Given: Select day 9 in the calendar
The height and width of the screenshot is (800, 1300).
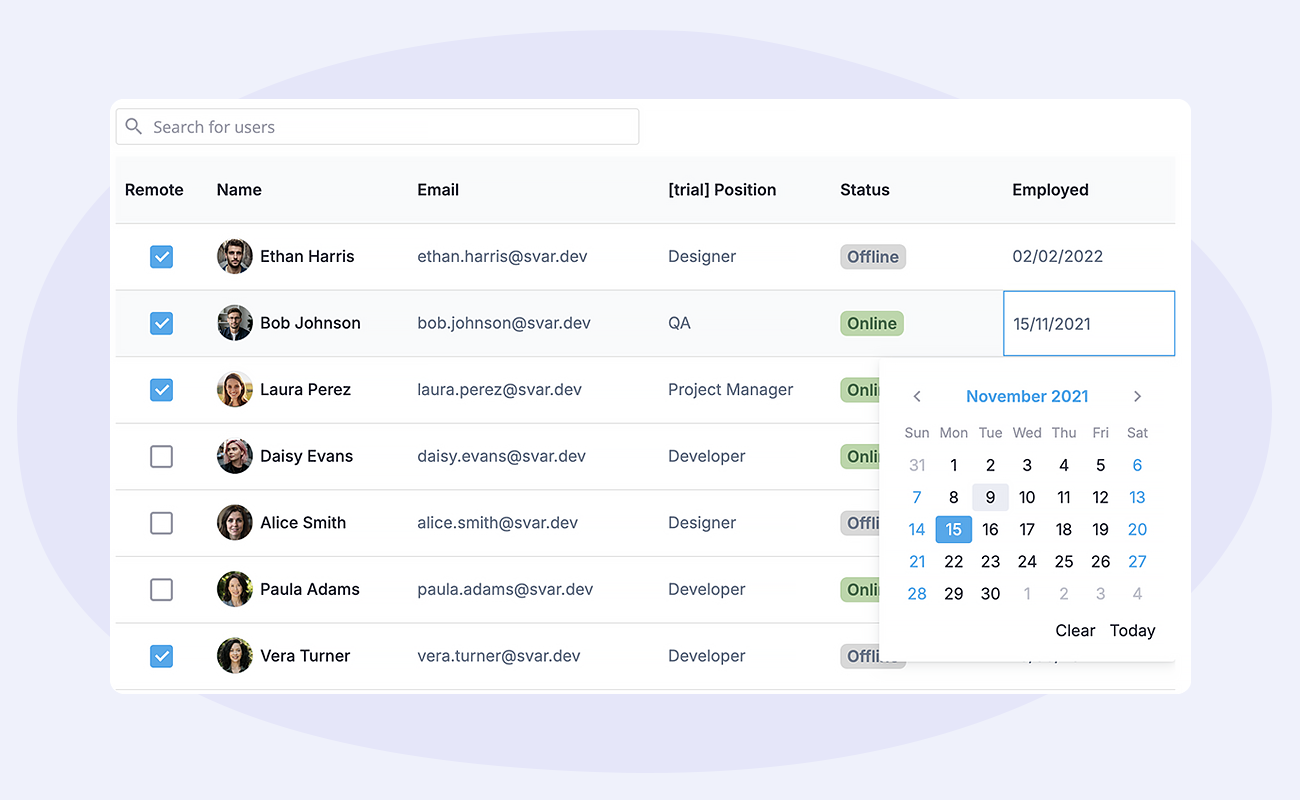Looking at the screenshot, I should [x=990, y=498].
